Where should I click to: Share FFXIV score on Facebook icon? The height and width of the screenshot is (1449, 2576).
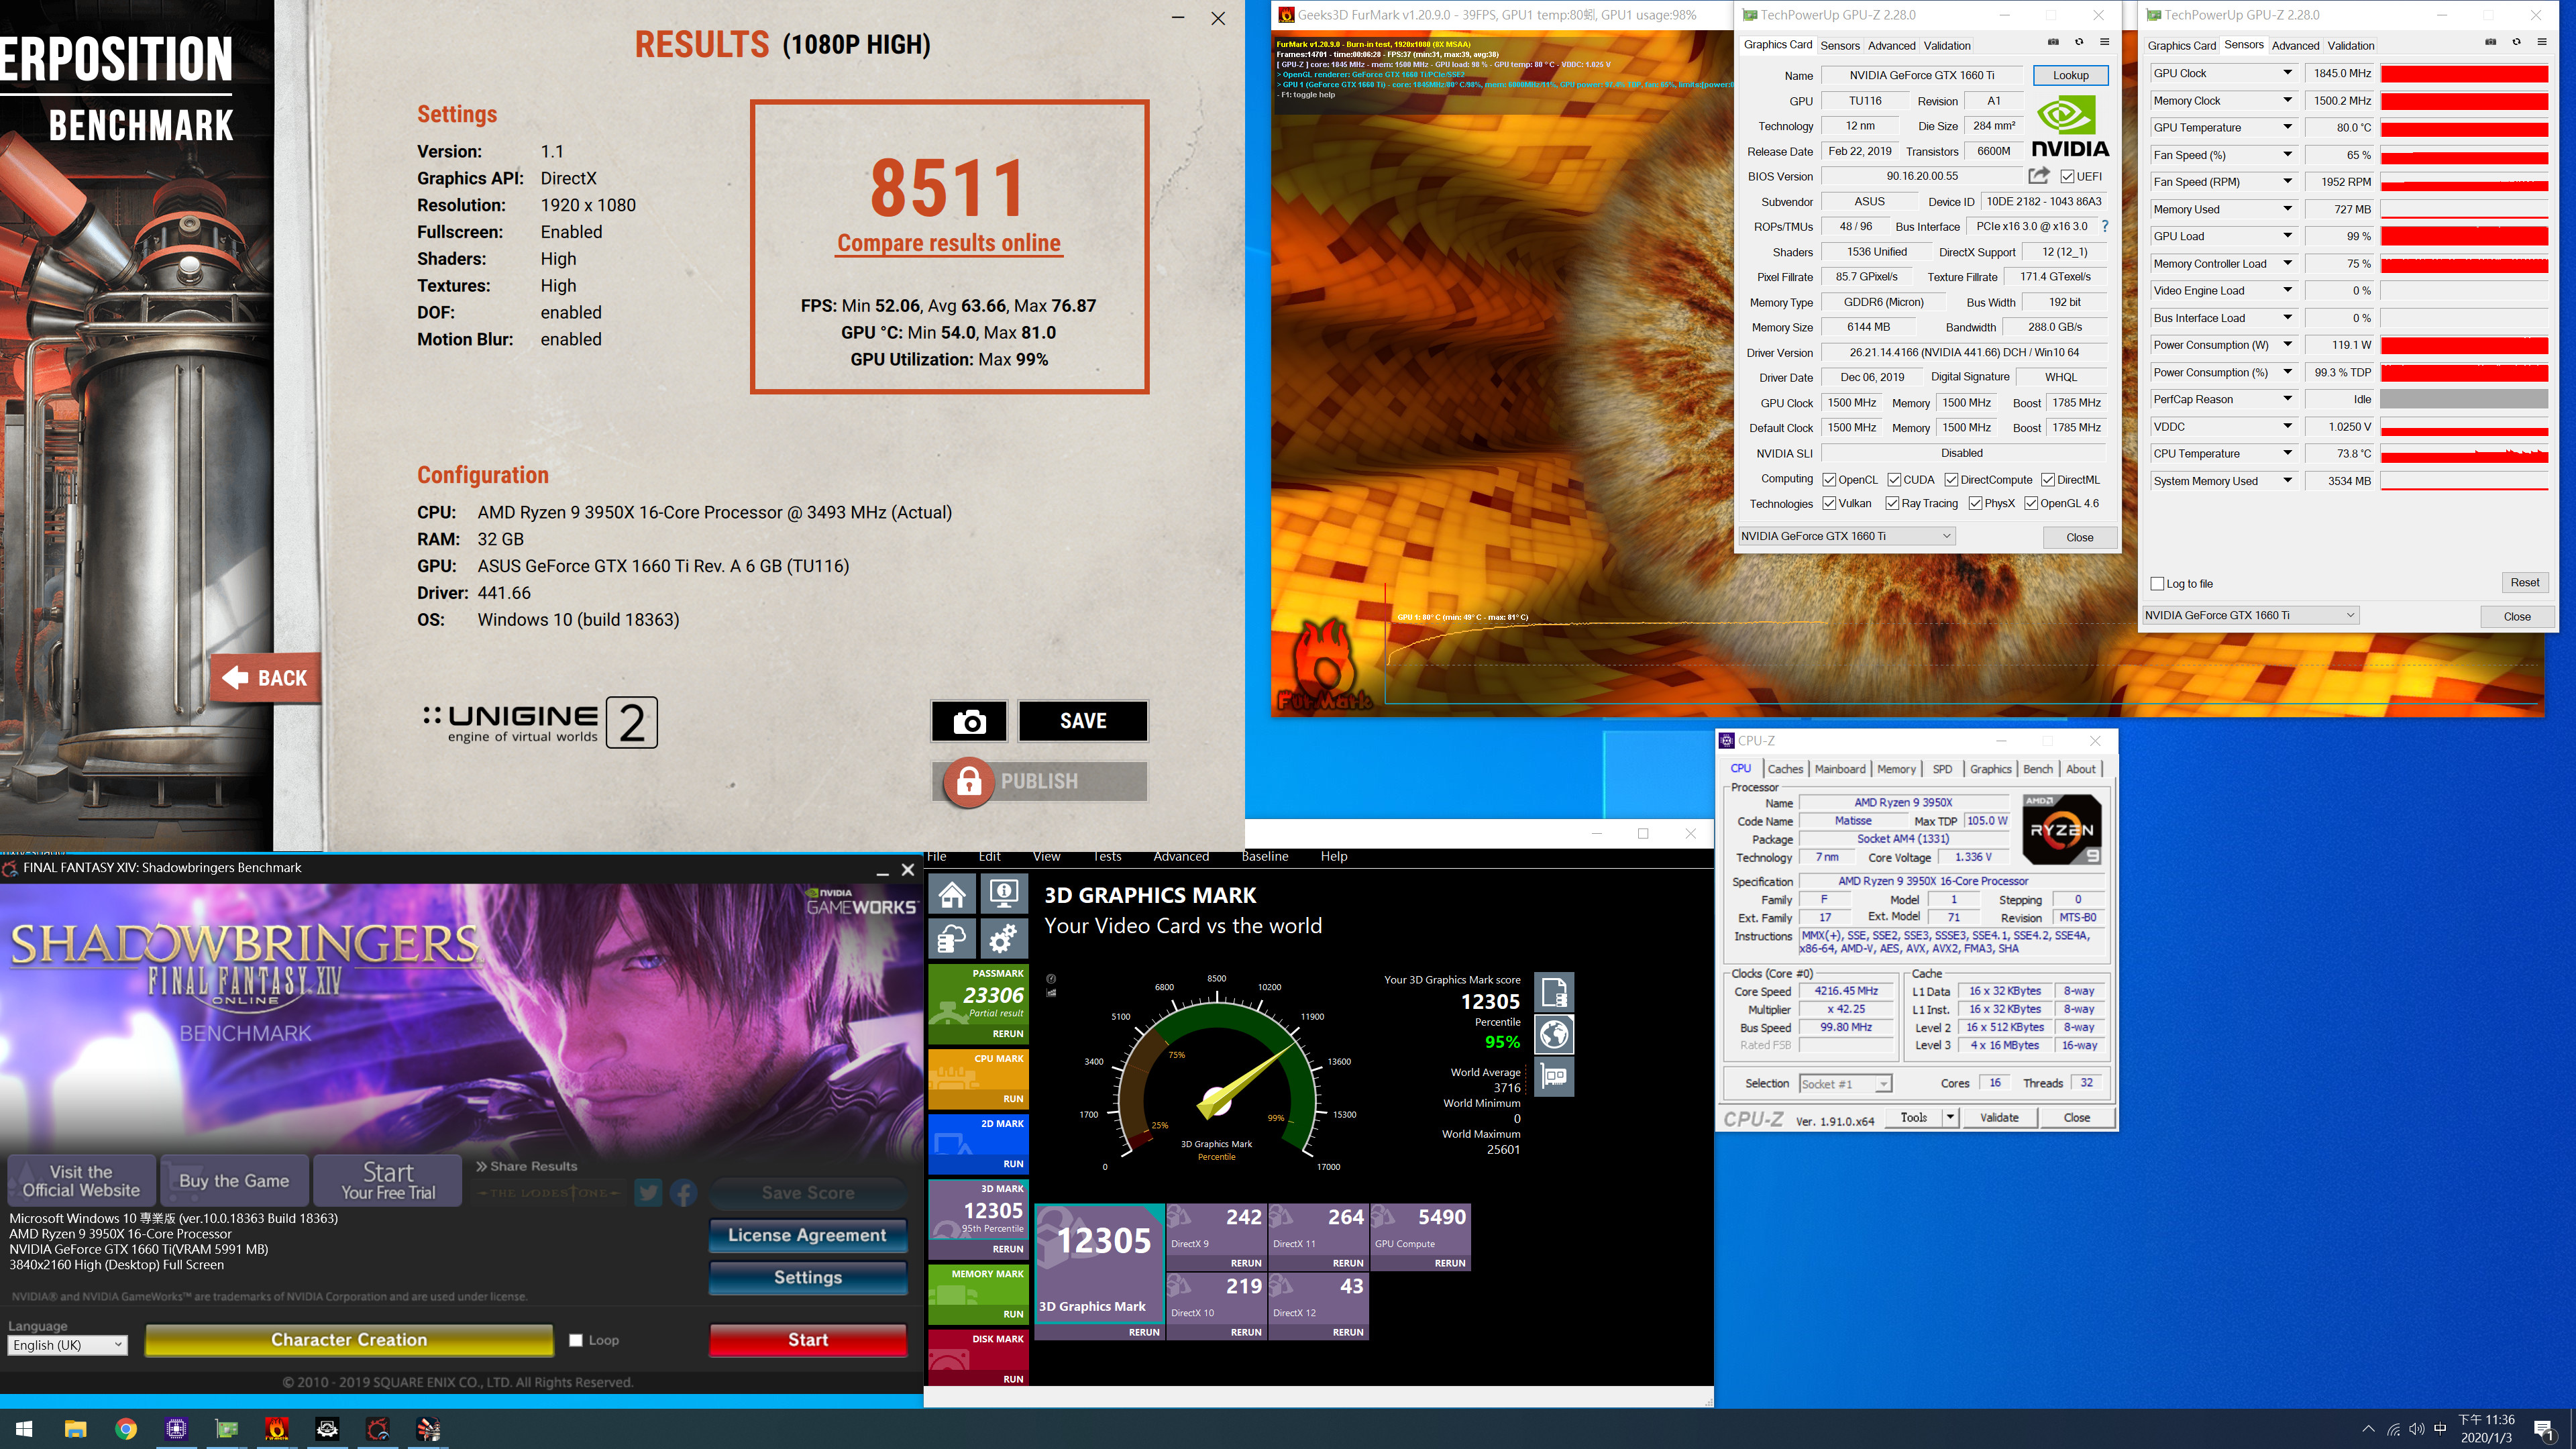684,1192
